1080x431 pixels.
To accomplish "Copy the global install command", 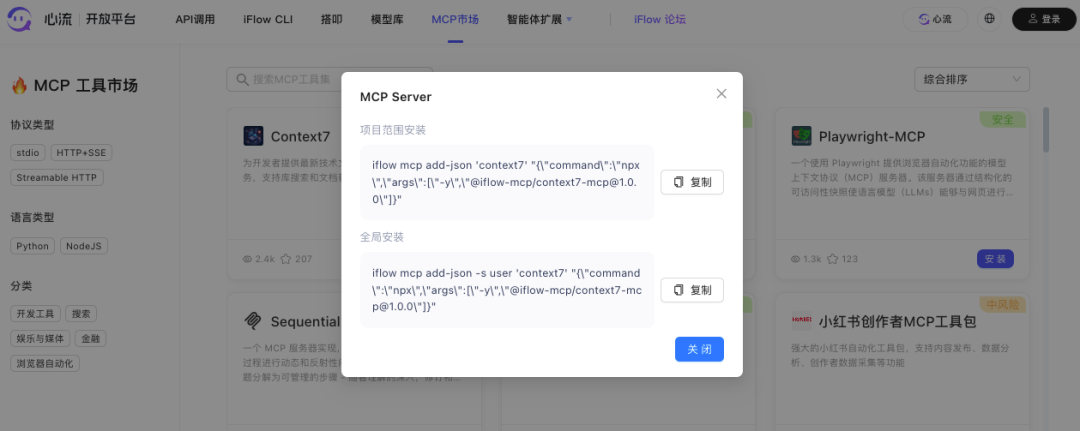I will 692,290.
